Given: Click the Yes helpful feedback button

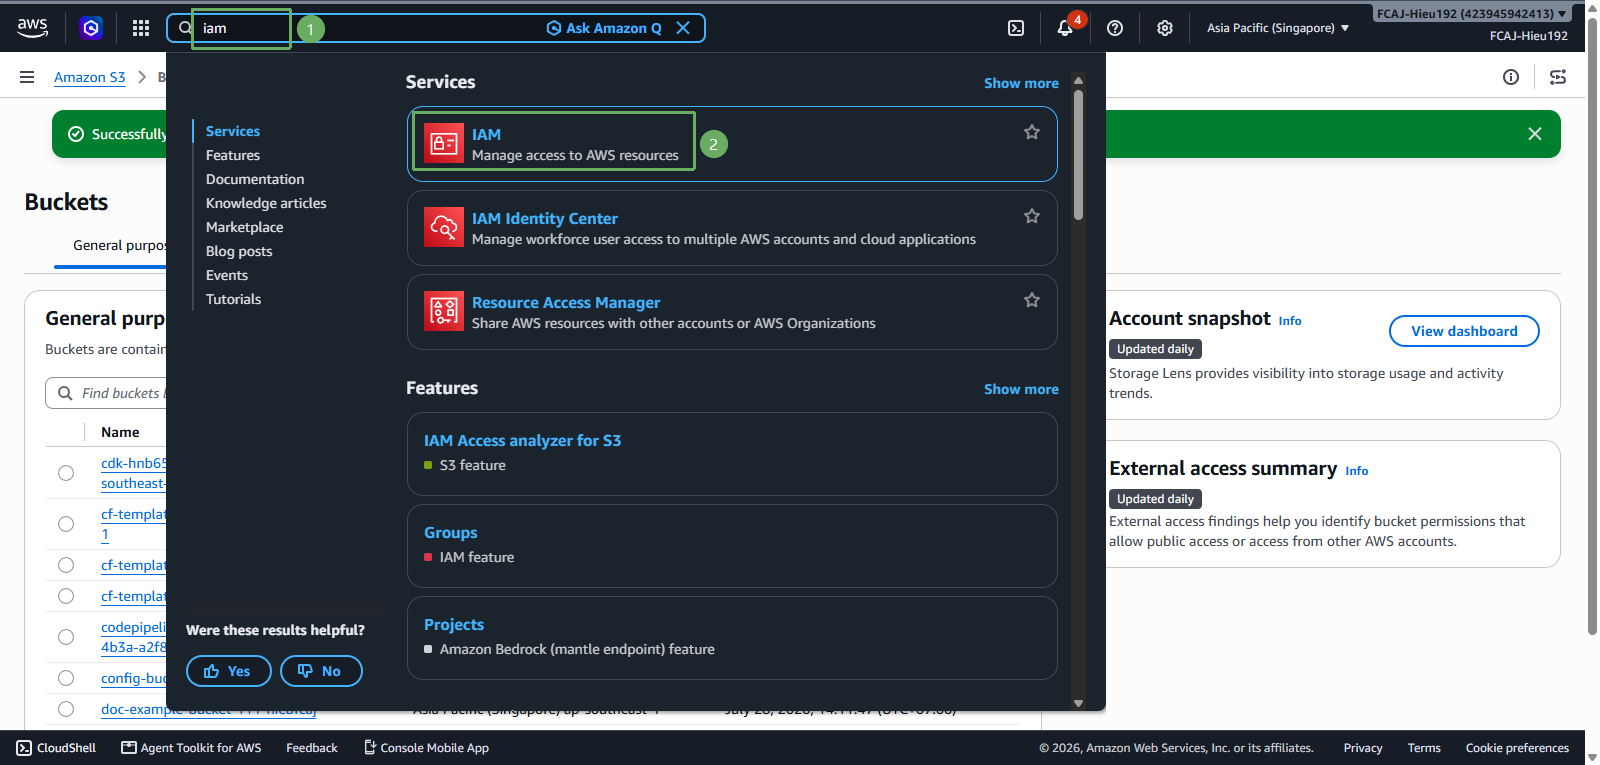Looking at the screenshot, I should point(229,671).
